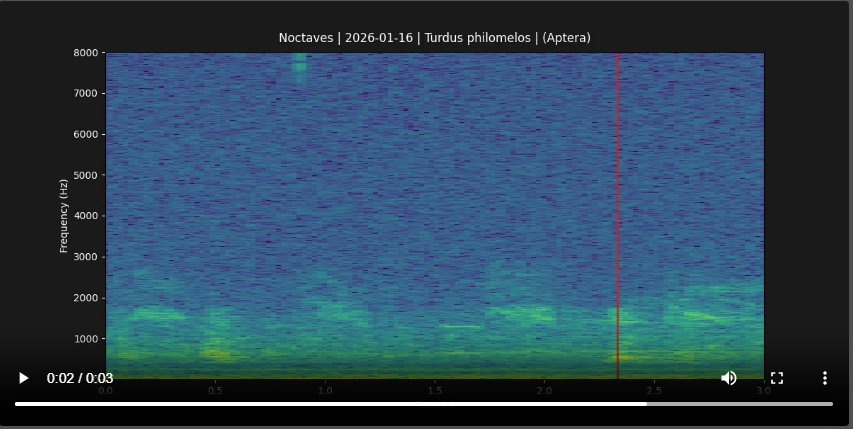
Task: Click the 6000 frequency axis label
Action: tap(86, 134)
